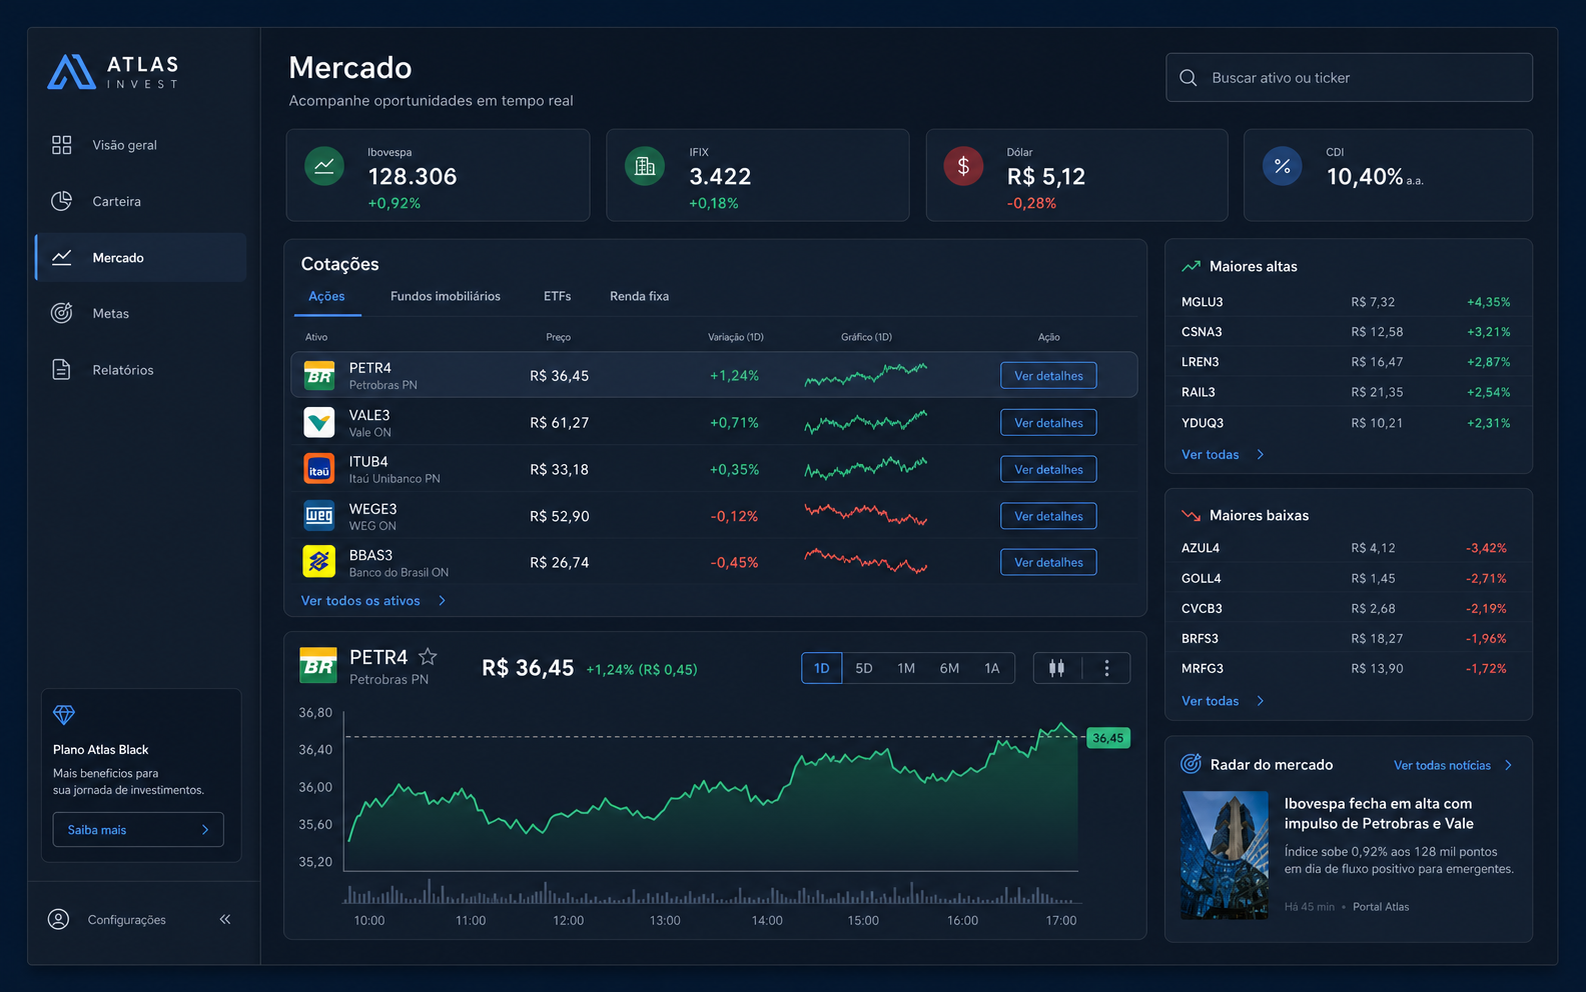The height and width of the screenshot is (992, 1586).
Task: Click Dólar dollar sign icon
Action: coord(964,166)
